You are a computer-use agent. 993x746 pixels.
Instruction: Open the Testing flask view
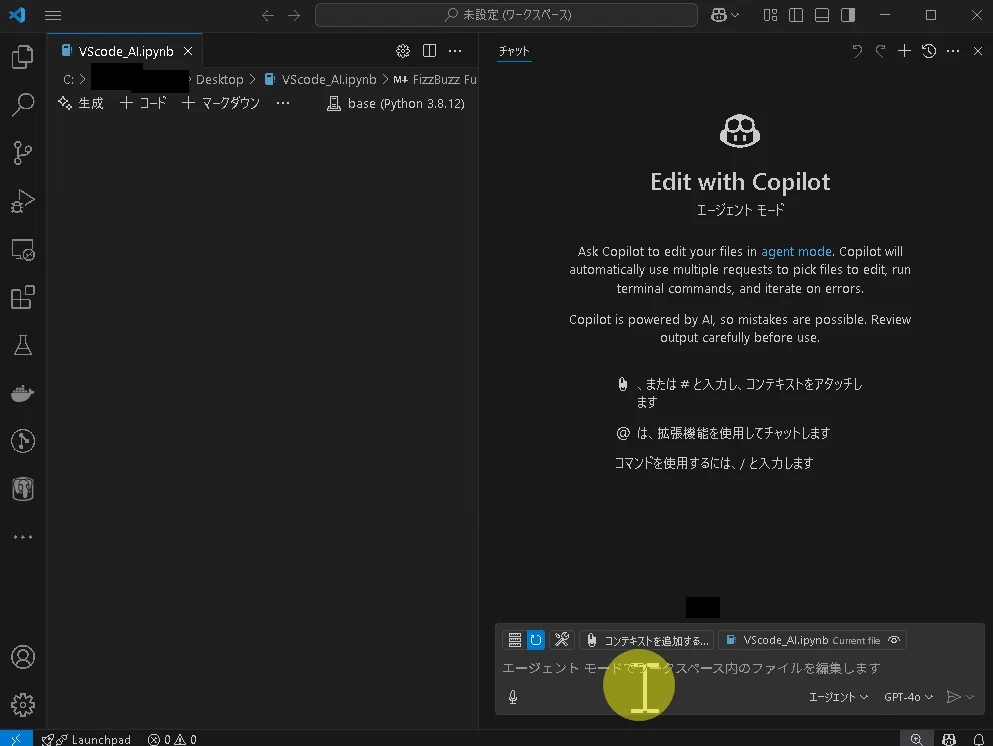tap(23, 345)
